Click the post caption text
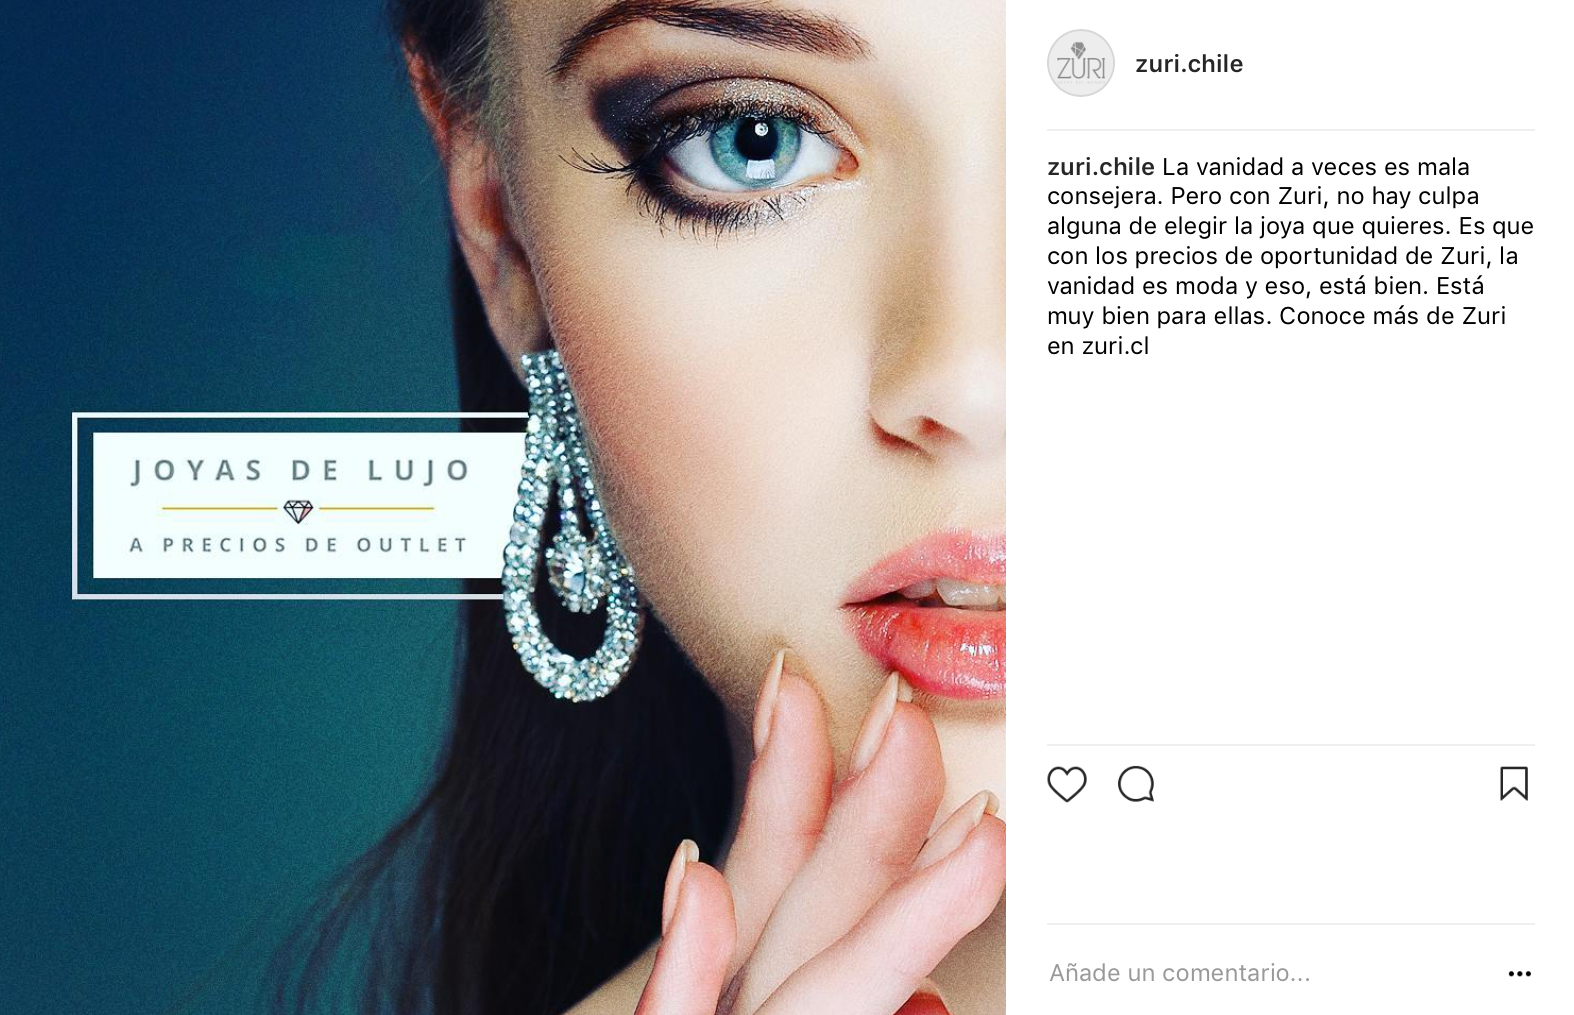This screenshot has height=1015, width=1574. point(1290,256)
